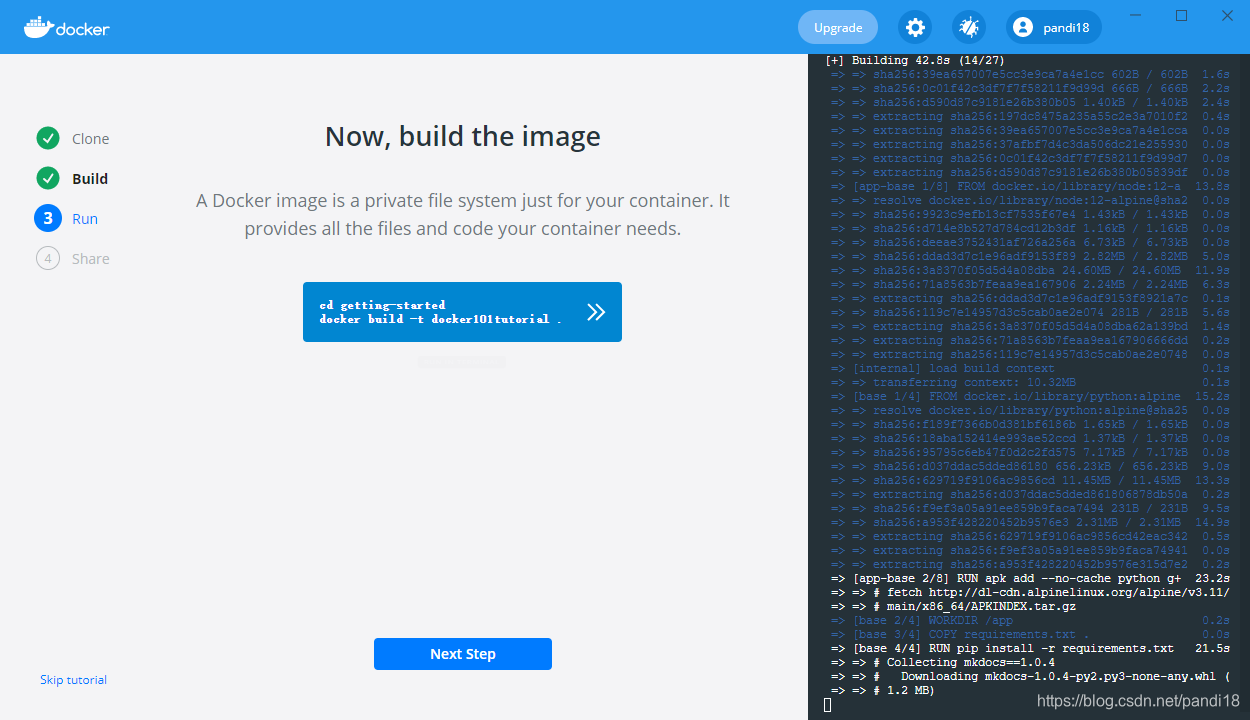This screenshot has height=720, width=1250.
Task: Click the 'RUN pip install -r requirements.txt' line
Action: coord(1030,649)
